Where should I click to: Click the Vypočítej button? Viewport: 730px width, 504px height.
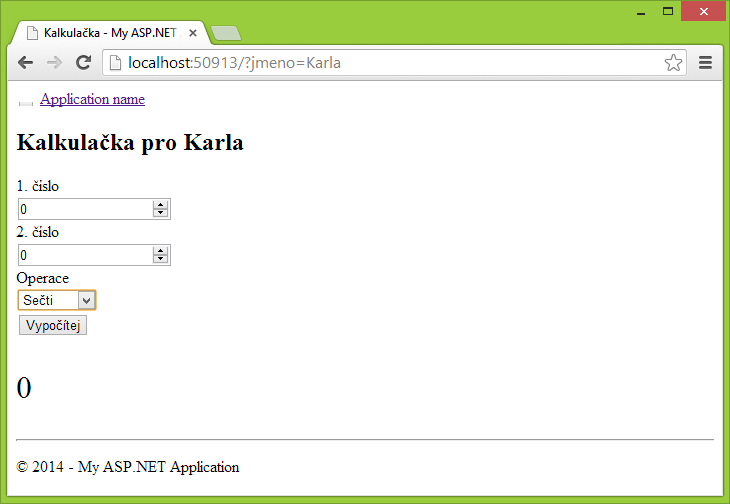[53, 325]
